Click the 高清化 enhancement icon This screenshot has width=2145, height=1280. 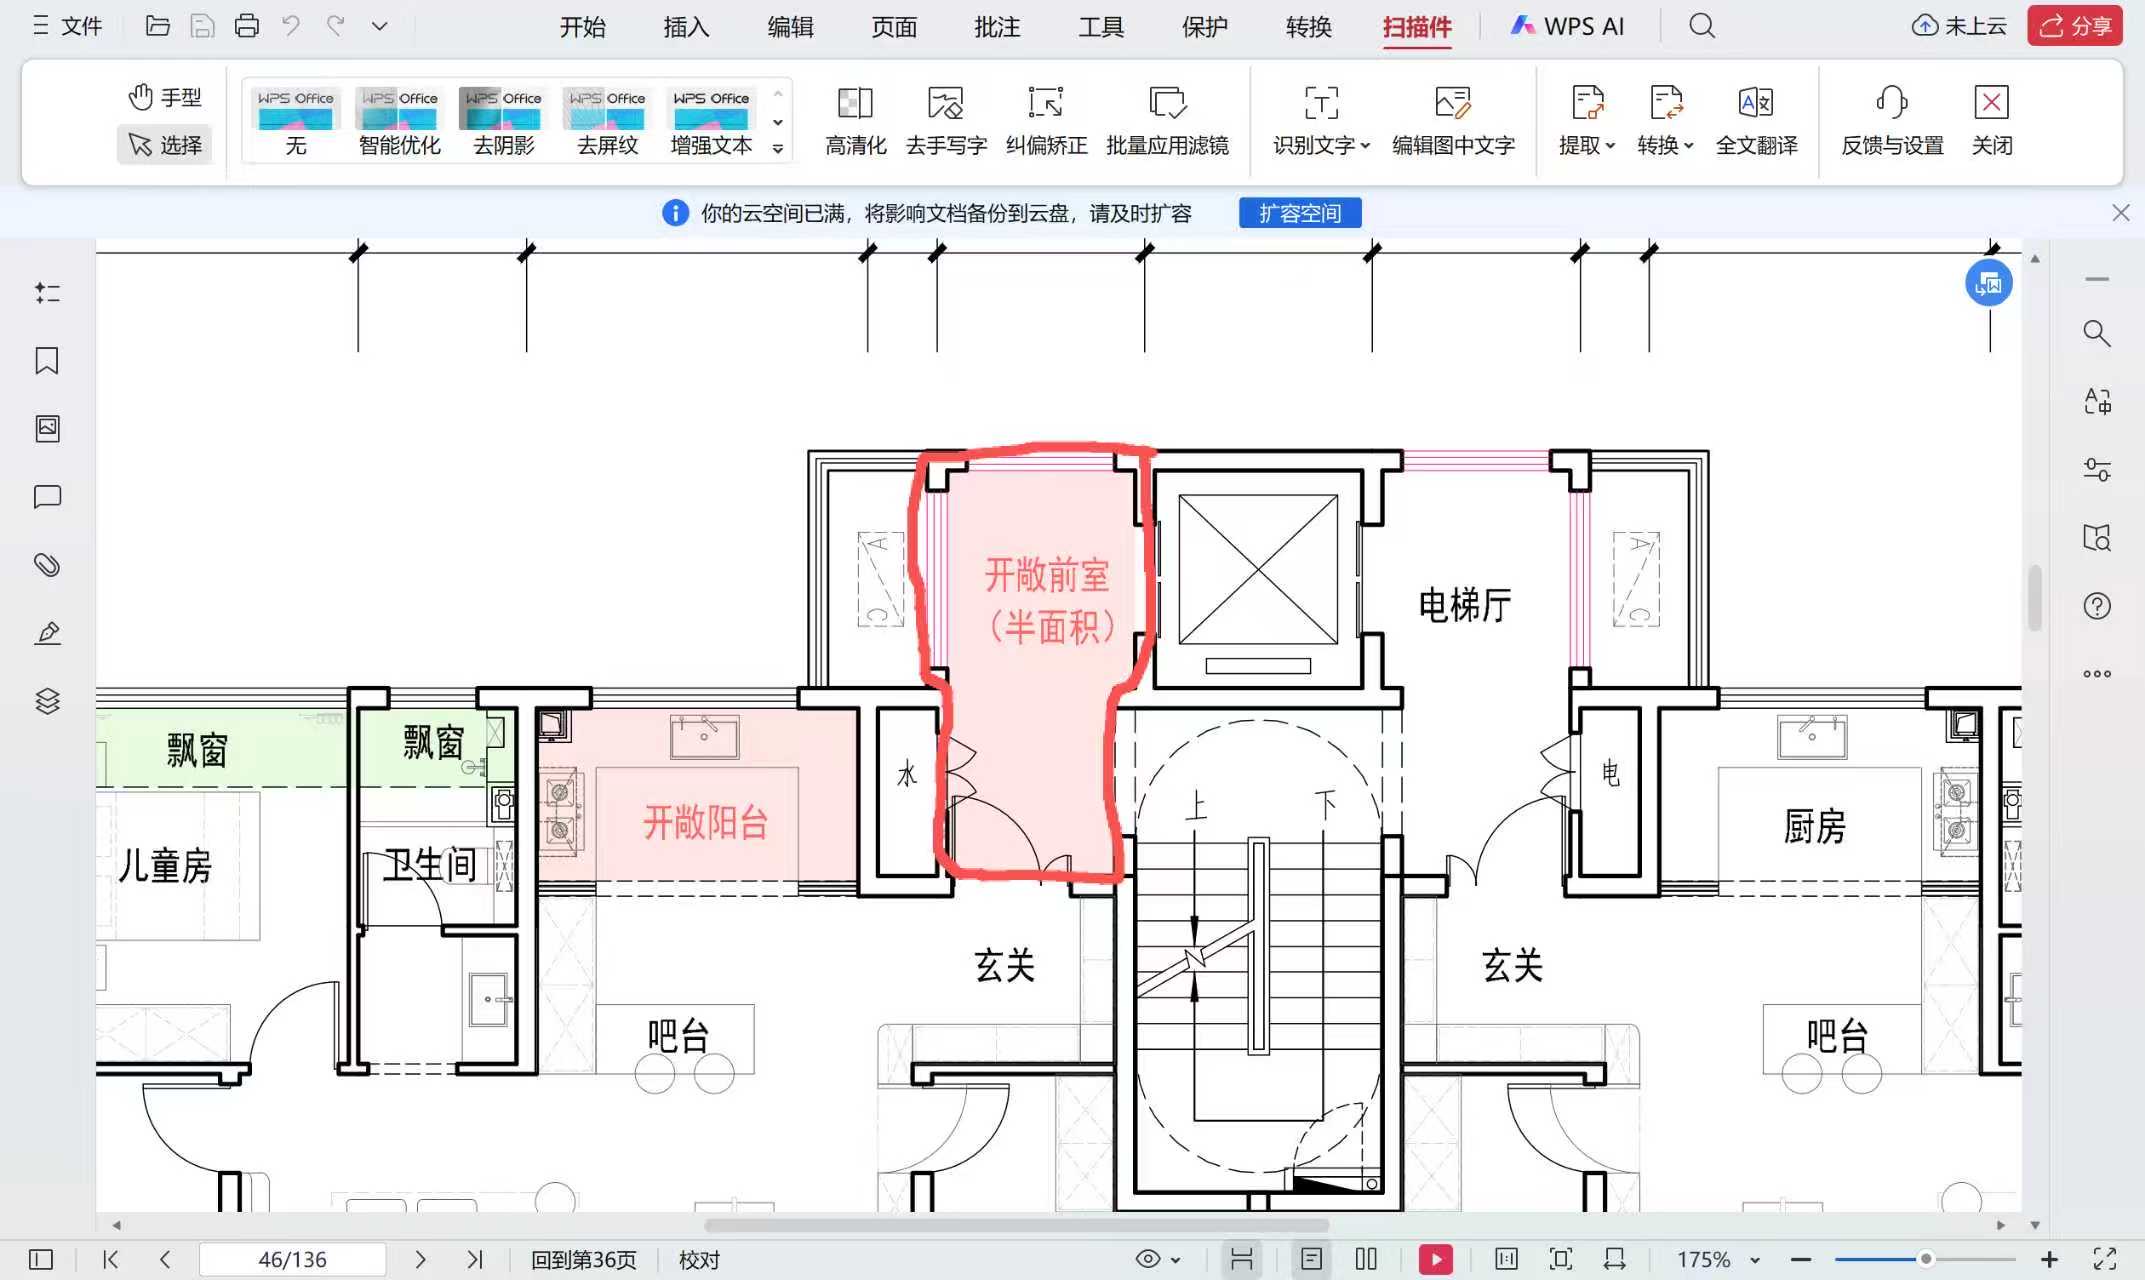(x=855, y=103)
